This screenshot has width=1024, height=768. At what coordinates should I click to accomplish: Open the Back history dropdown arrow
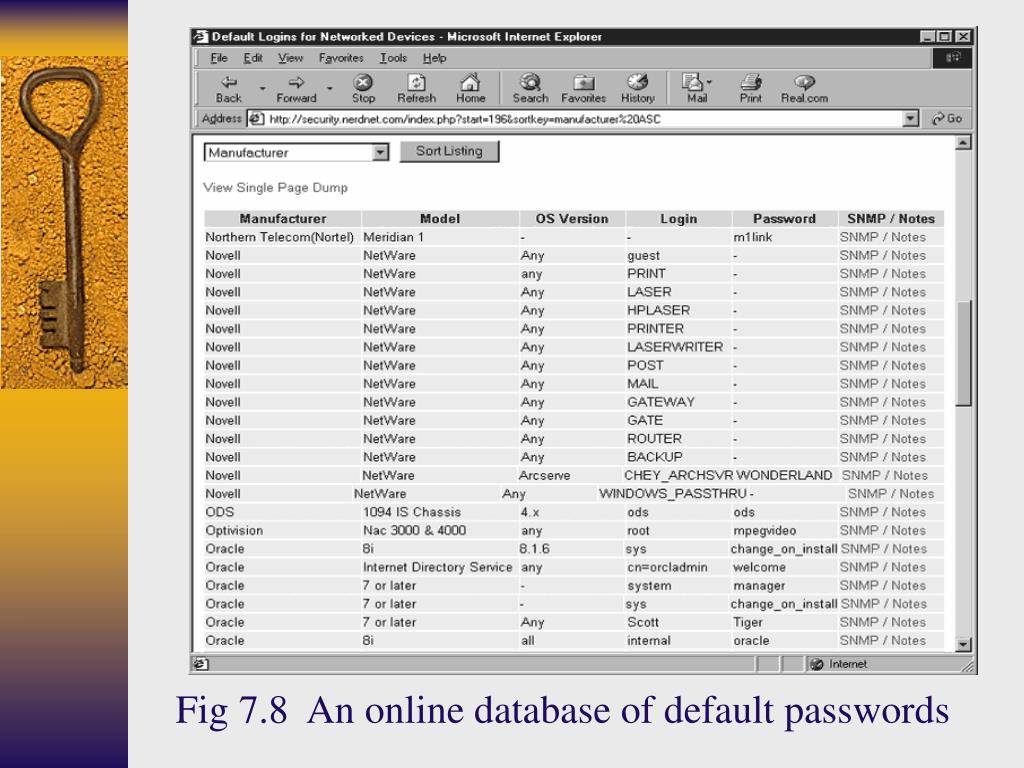pyautogui.click(x=263, y=88)
